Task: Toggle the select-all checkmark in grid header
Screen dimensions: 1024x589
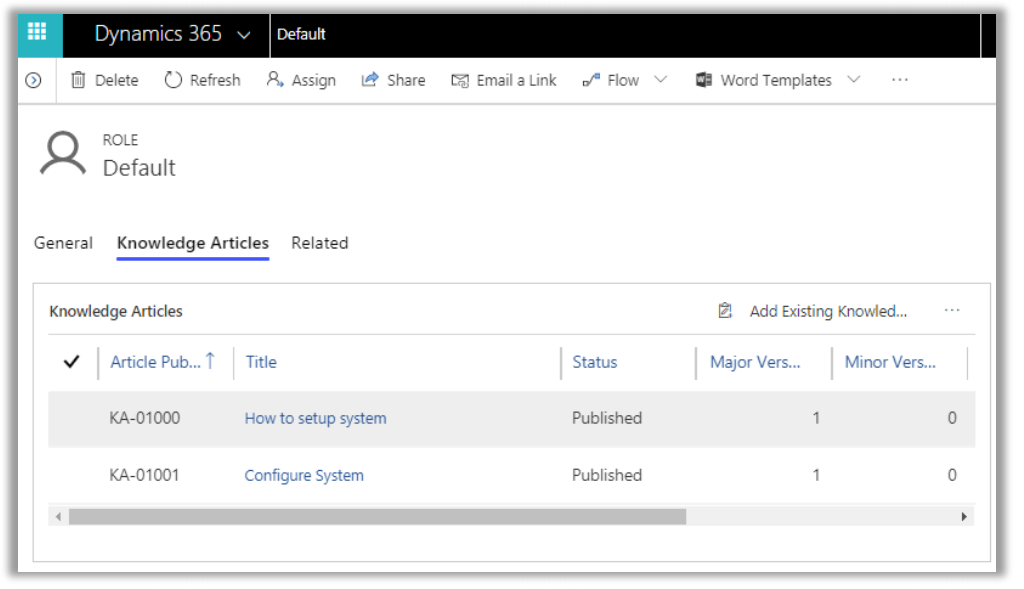Action: click(72, 362)
